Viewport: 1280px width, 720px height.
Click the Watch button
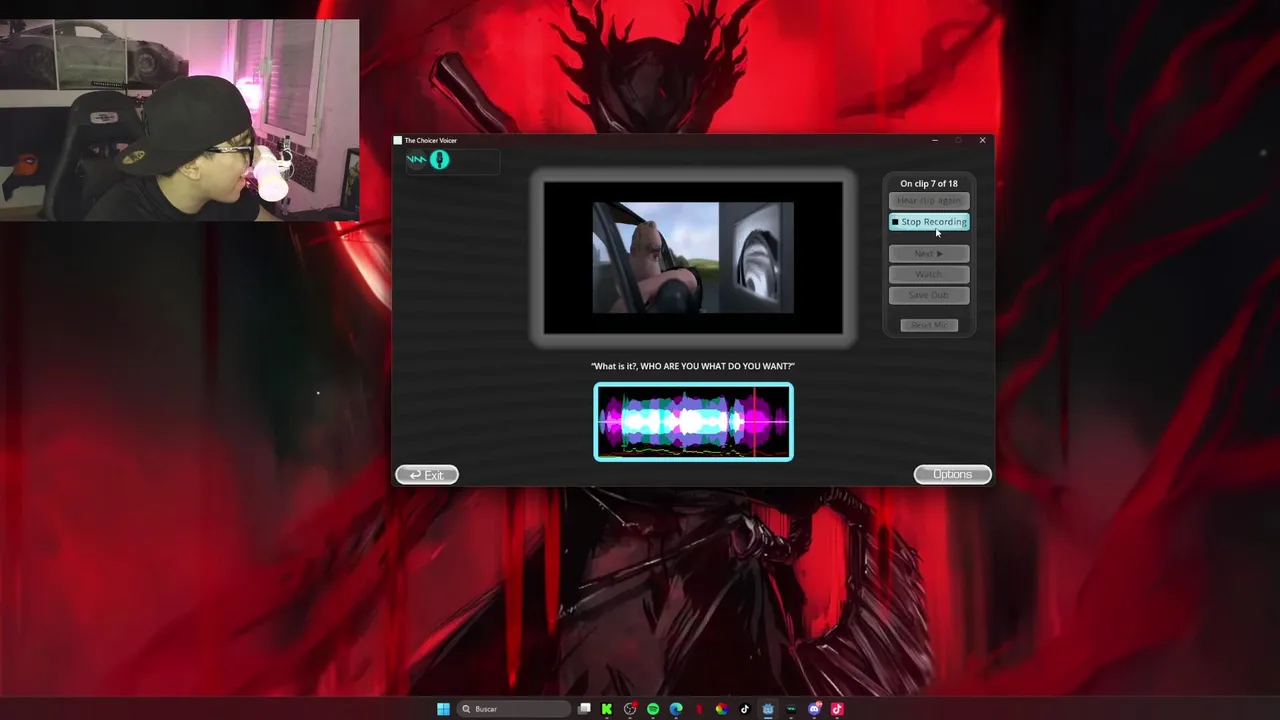pyautogui.click(x=929, y=274)
